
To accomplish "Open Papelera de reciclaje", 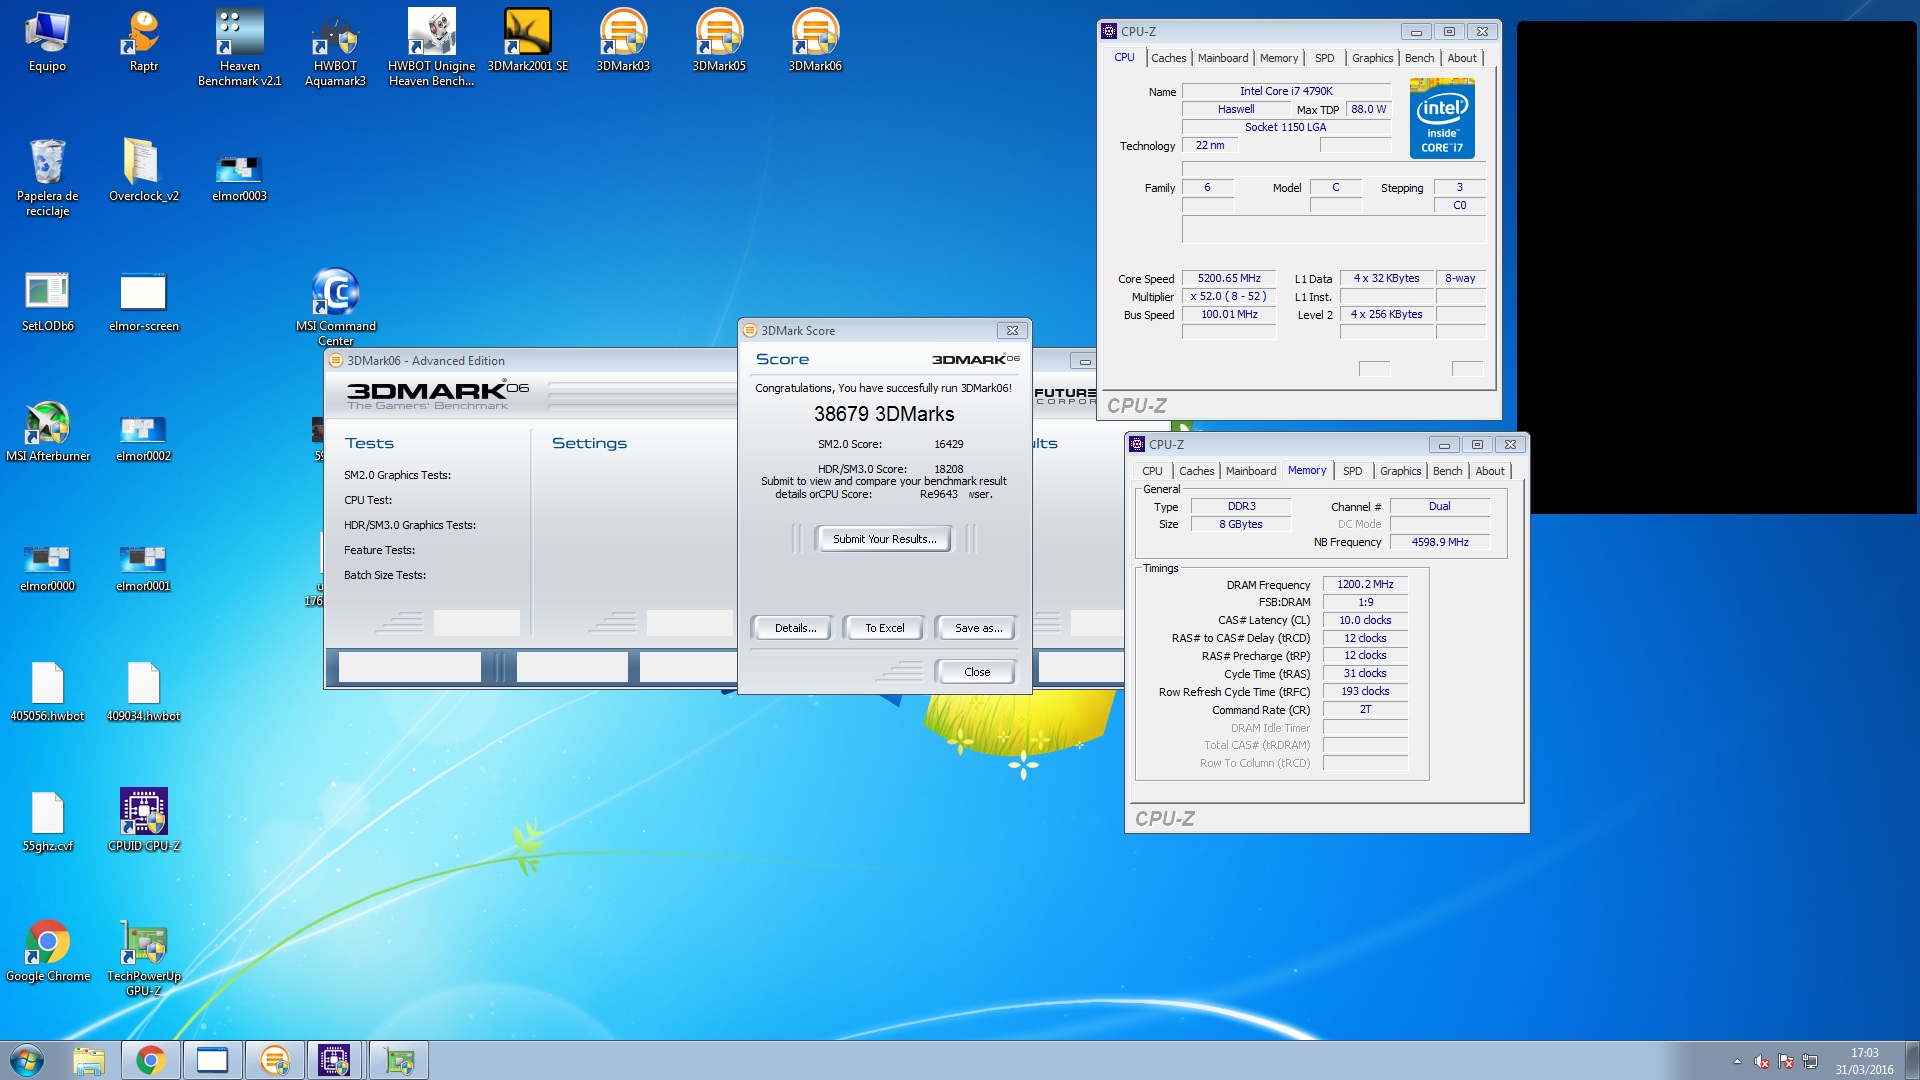I will (x=47, y=178).
